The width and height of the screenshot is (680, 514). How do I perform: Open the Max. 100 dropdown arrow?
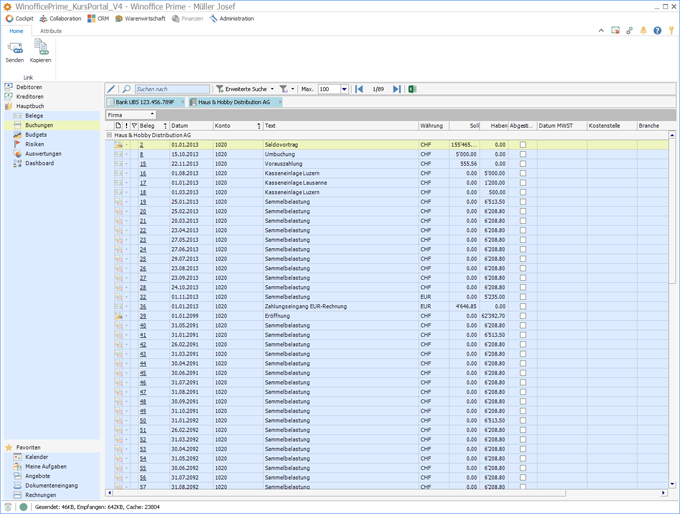click(x=344, y=89)
